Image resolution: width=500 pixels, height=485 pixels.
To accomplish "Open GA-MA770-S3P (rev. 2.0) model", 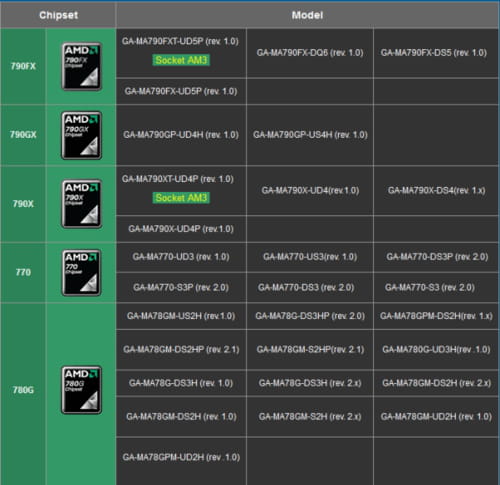I will pyautogui.click(x=181, y=287).
